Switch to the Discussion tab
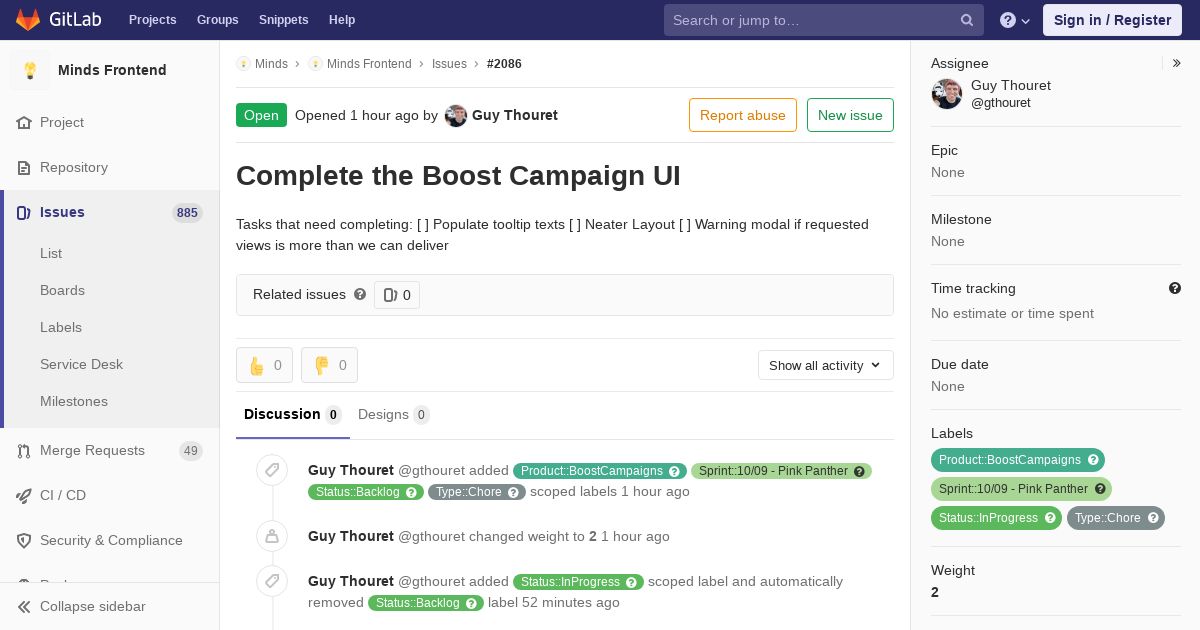This screenshot has width=1200, height=630. [293, 414]
